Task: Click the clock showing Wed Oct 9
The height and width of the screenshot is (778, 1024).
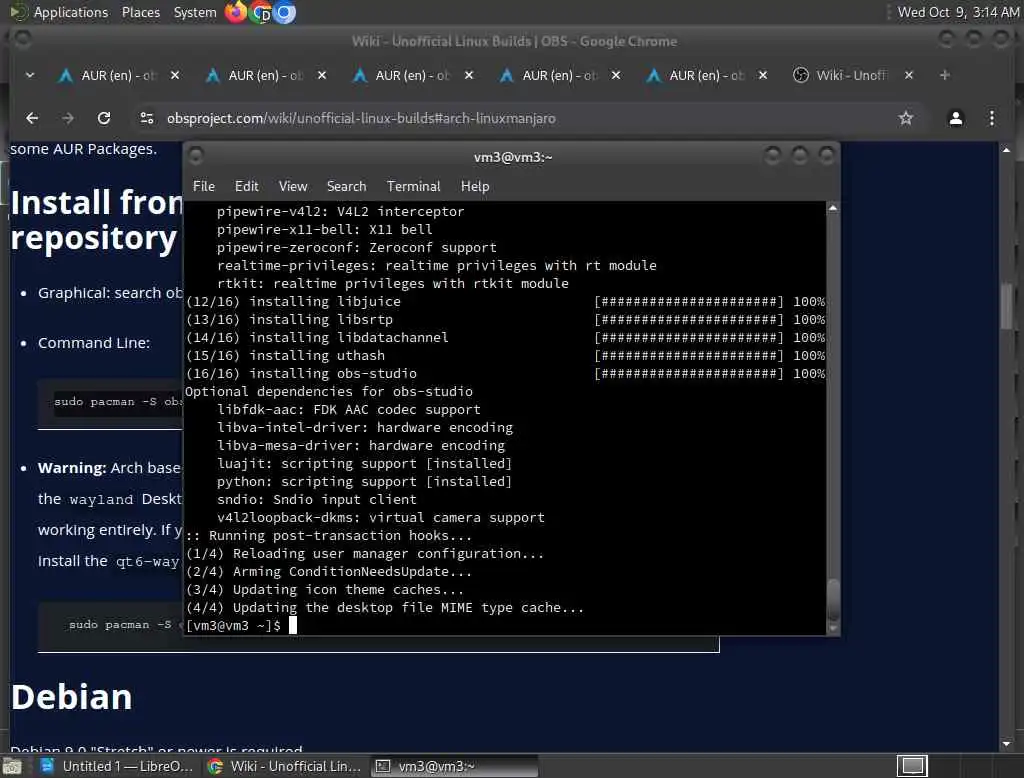Action: 957,12
